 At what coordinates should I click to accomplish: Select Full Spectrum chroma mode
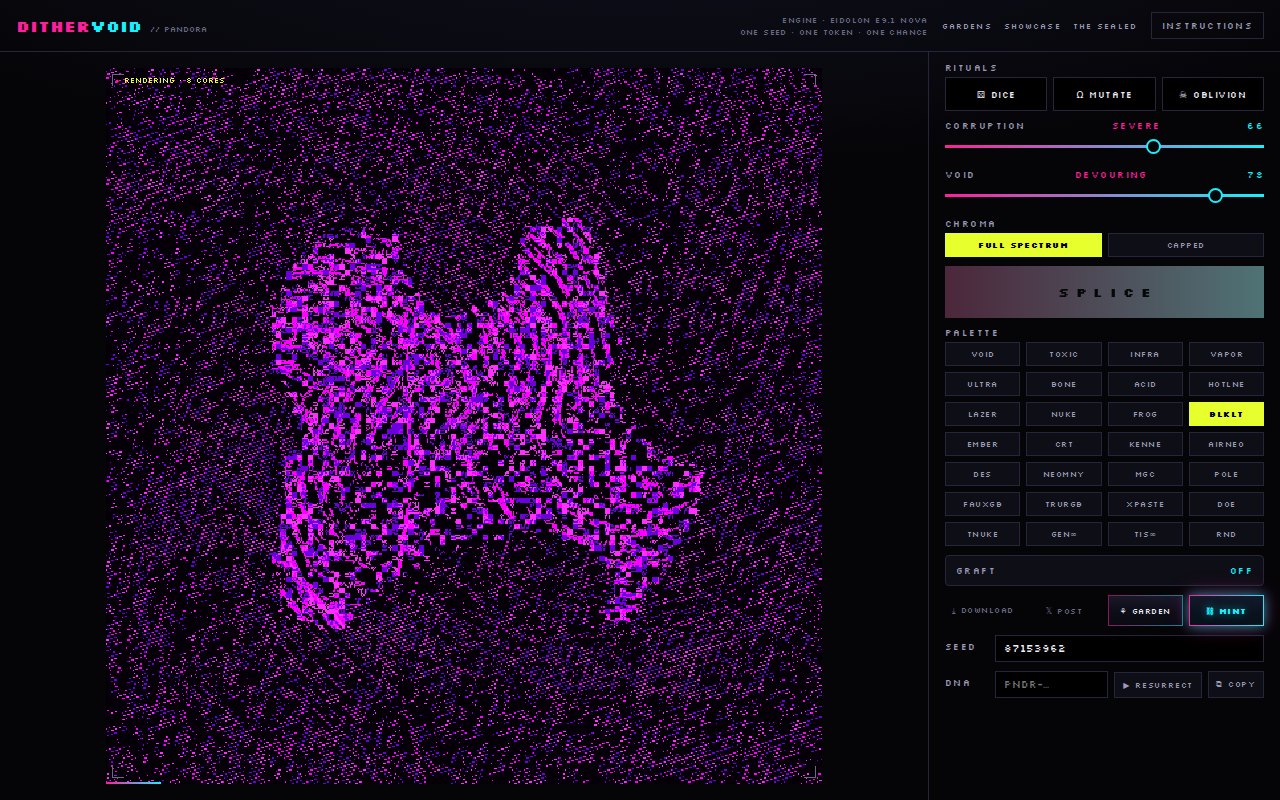coord(1023,245)
